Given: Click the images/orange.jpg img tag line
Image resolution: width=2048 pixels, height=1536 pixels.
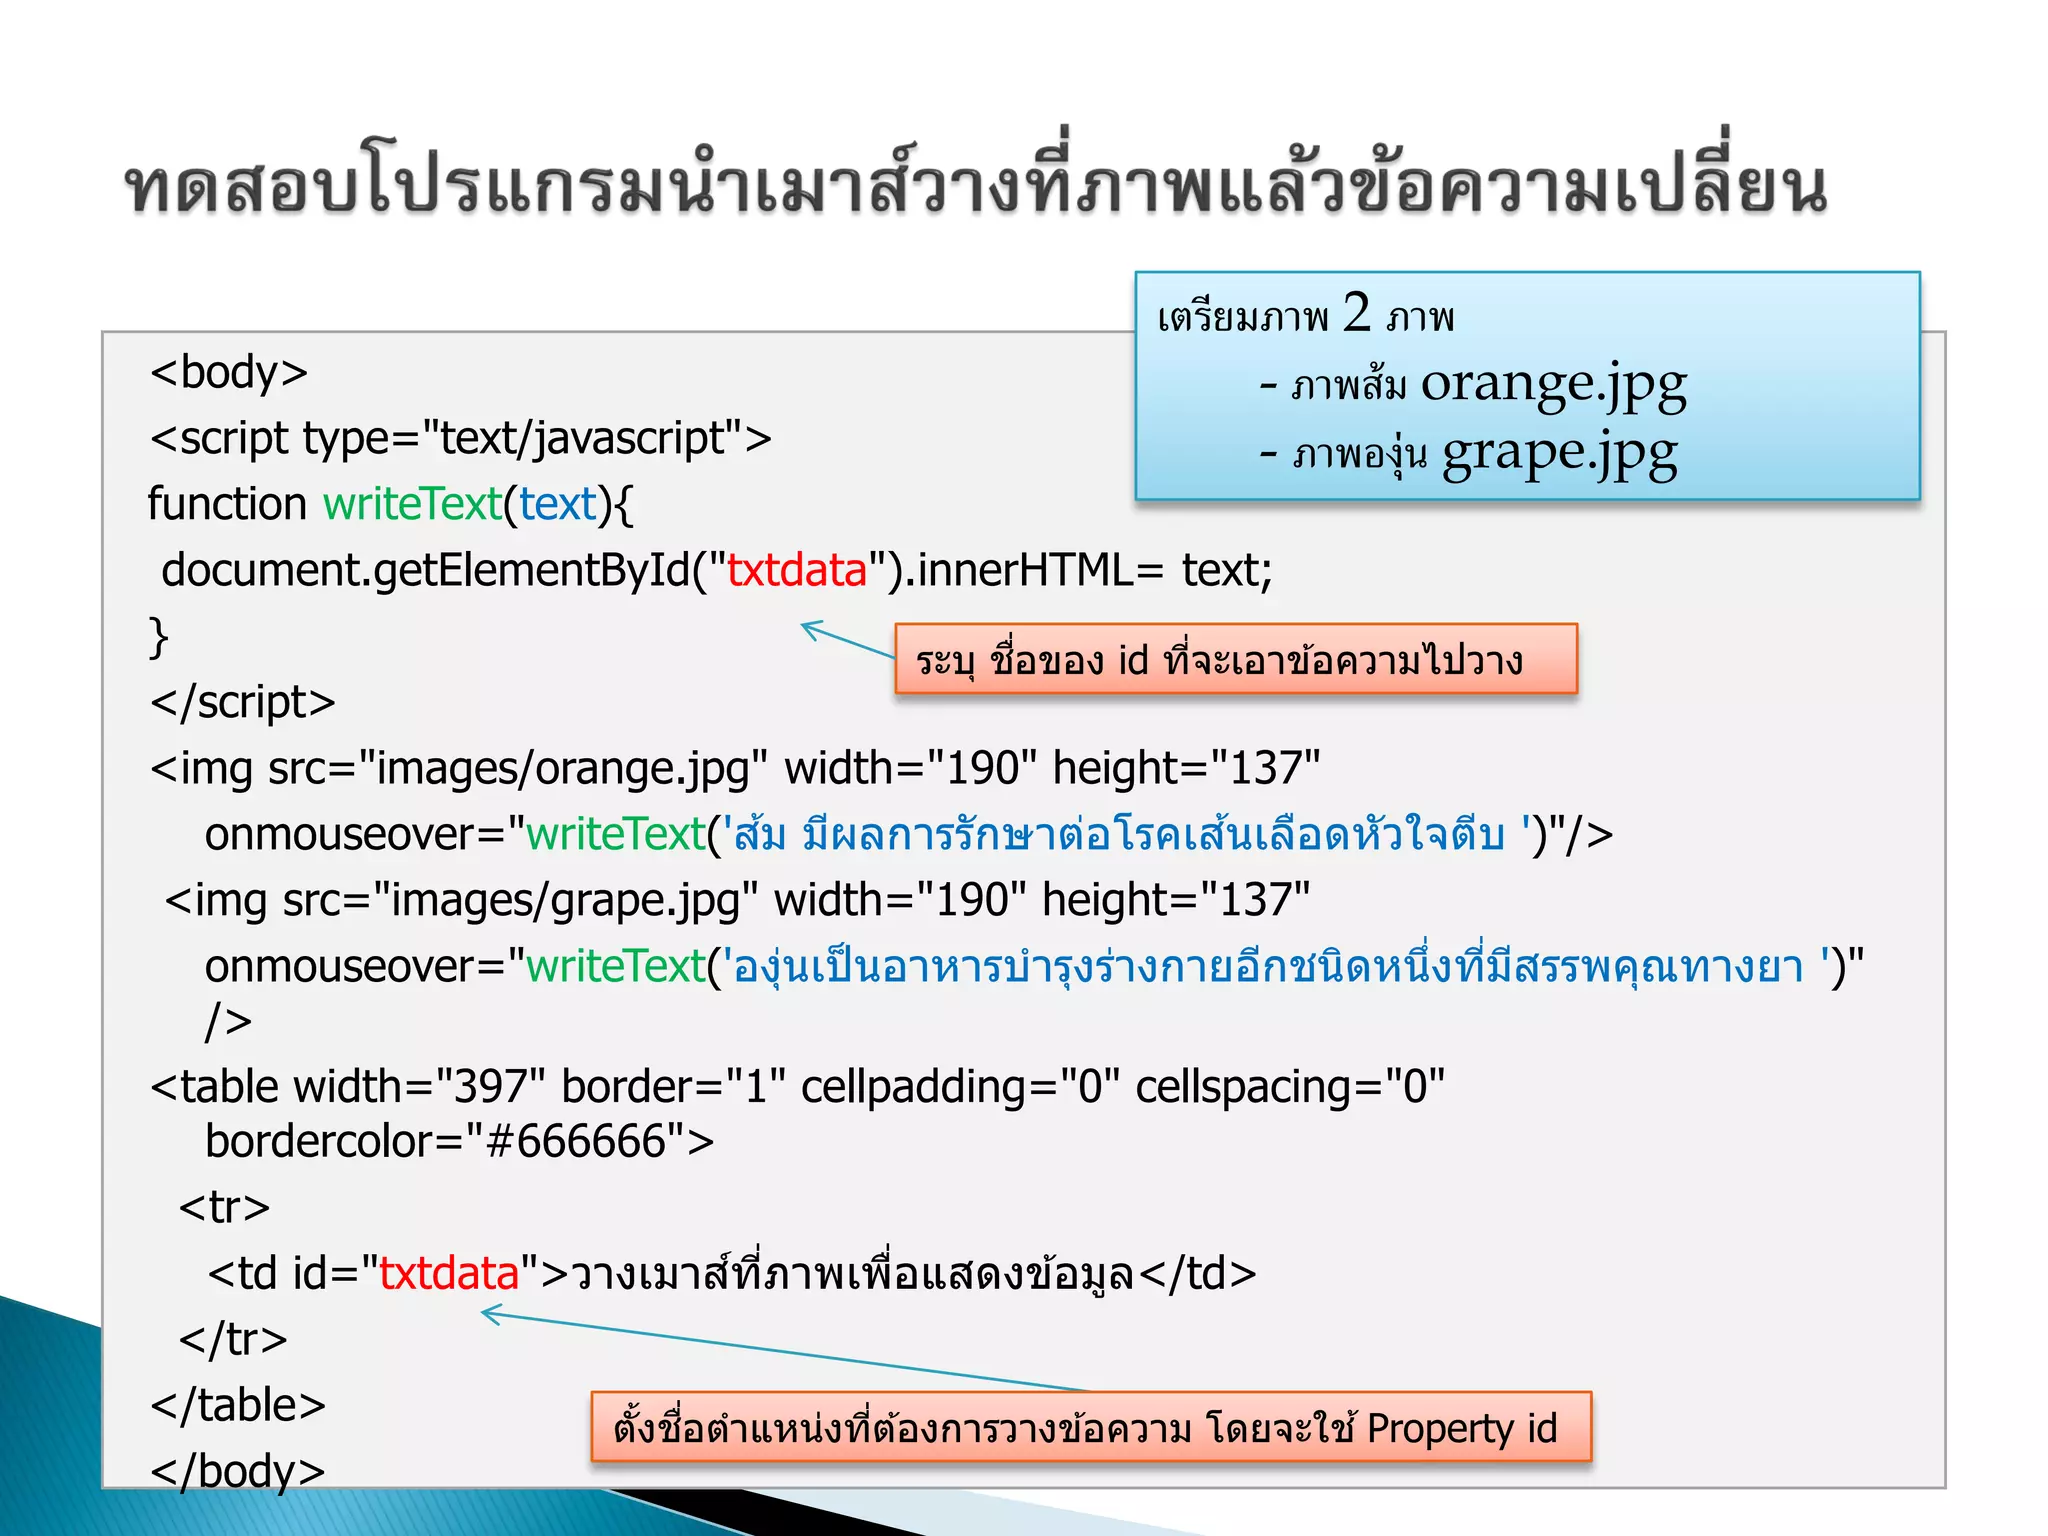Looking at the screenshot, I should pyautogui.click(x=735, y=768).
